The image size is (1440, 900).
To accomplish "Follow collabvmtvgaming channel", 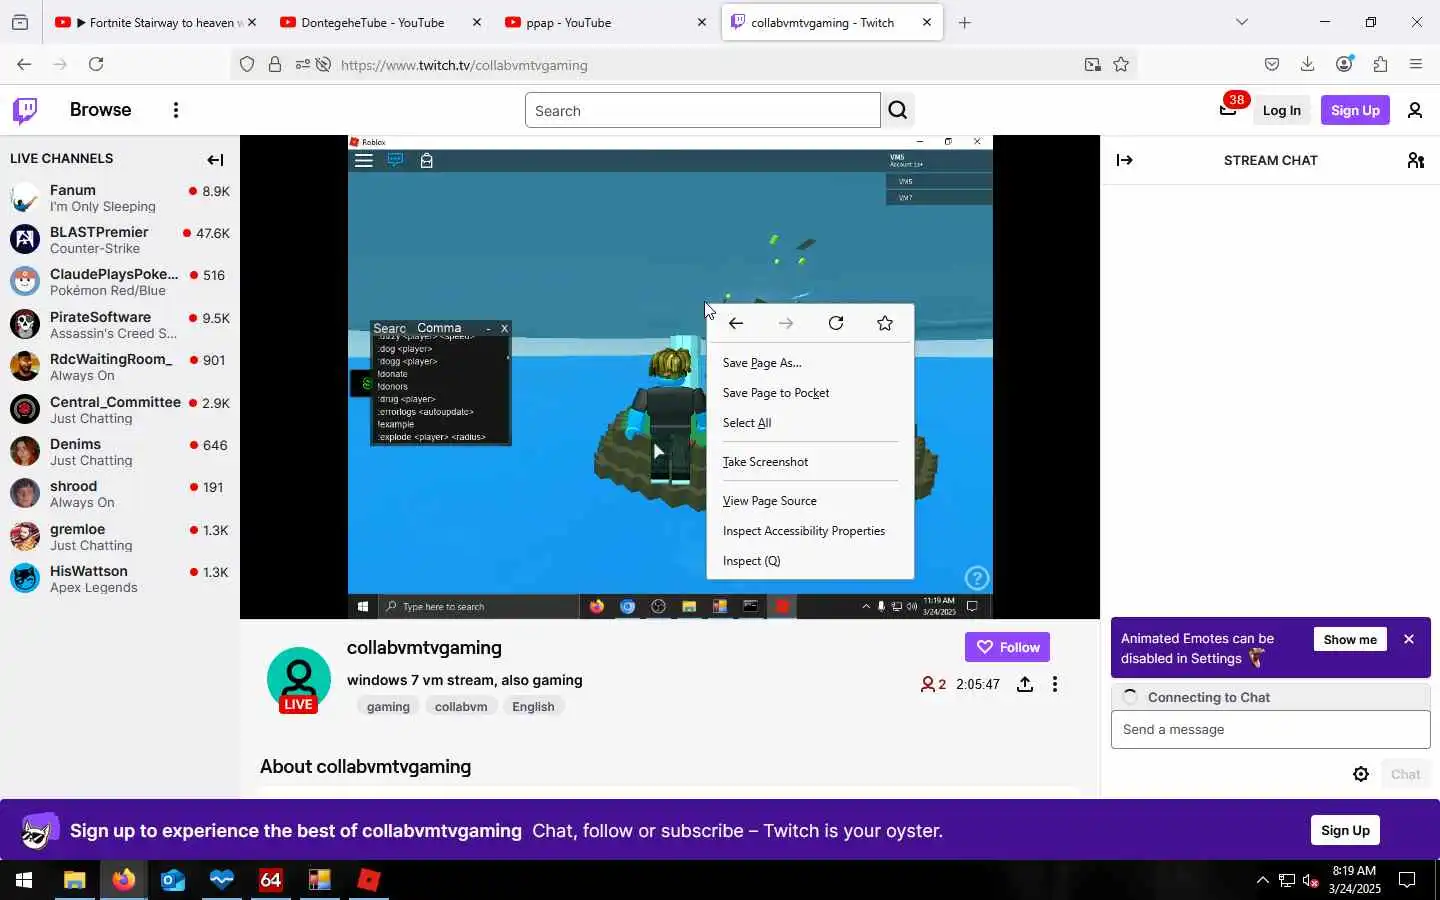I will pyautogui.click(x=1007, y=647).
